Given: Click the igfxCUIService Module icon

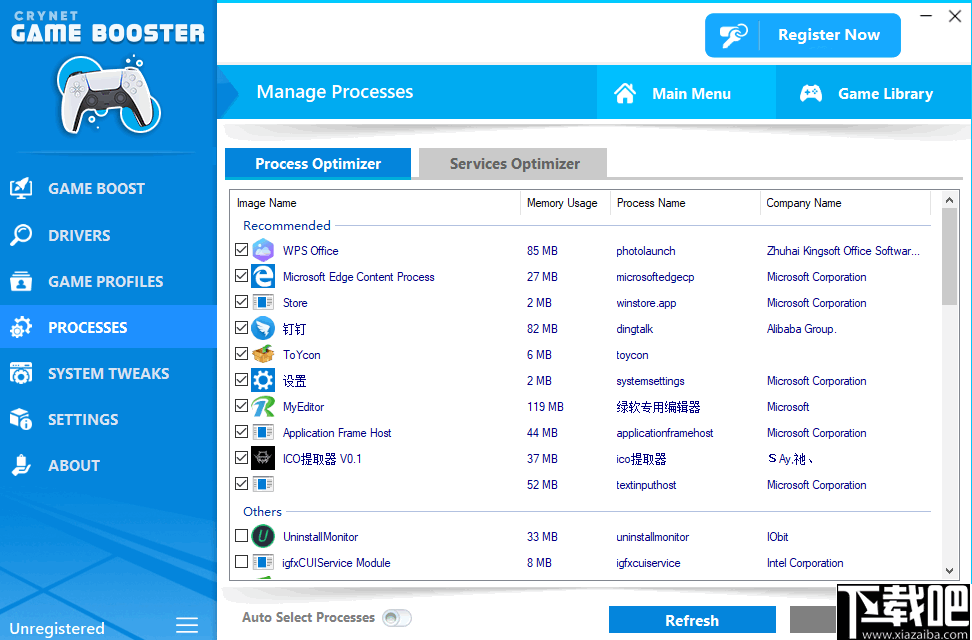Looking at the screenshot, I should (263, 562).
